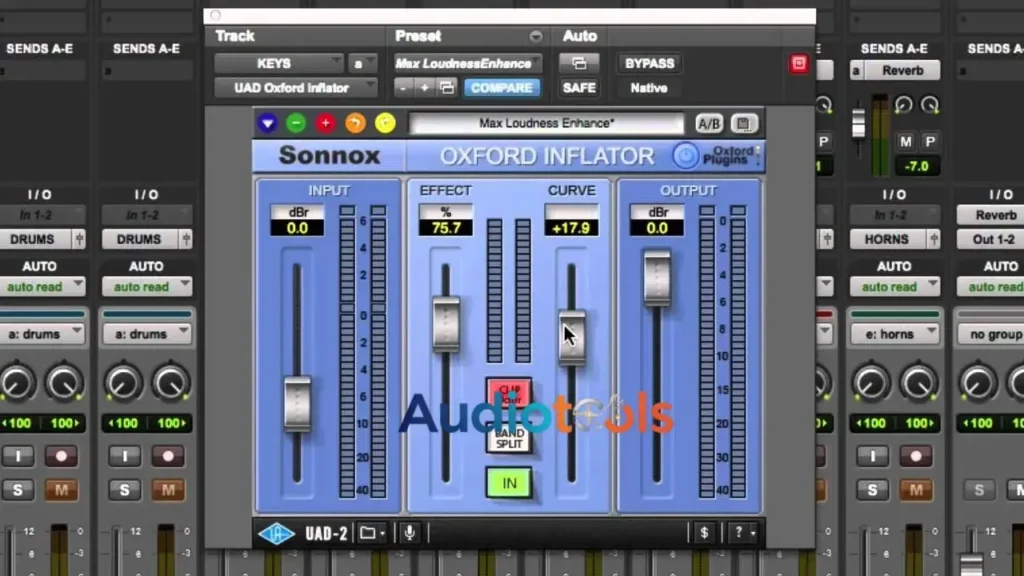Open the Max LoudnessEnhance preset dropdown
The height and width of the screenshot is (576, 1024).
pyautogui.click(x=468, y=63)
